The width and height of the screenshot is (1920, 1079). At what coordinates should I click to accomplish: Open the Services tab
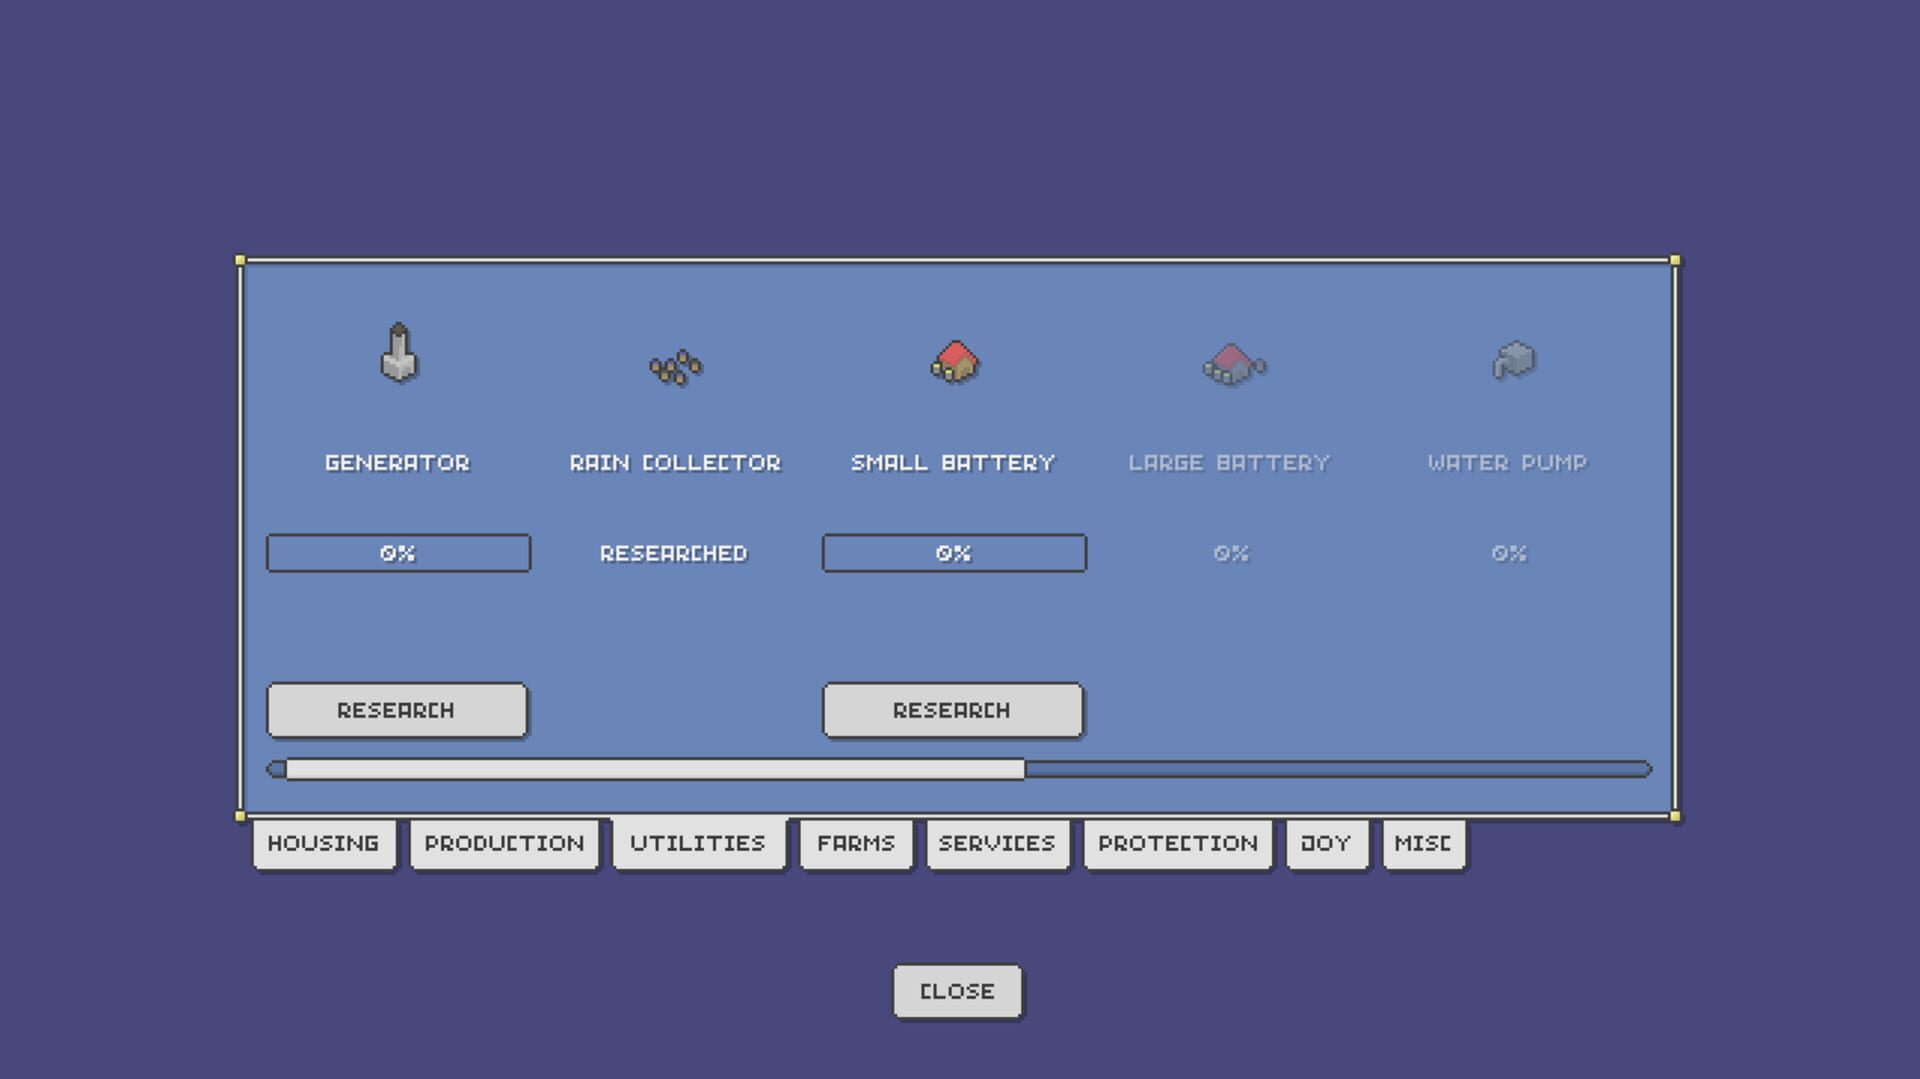click(997, 844)
